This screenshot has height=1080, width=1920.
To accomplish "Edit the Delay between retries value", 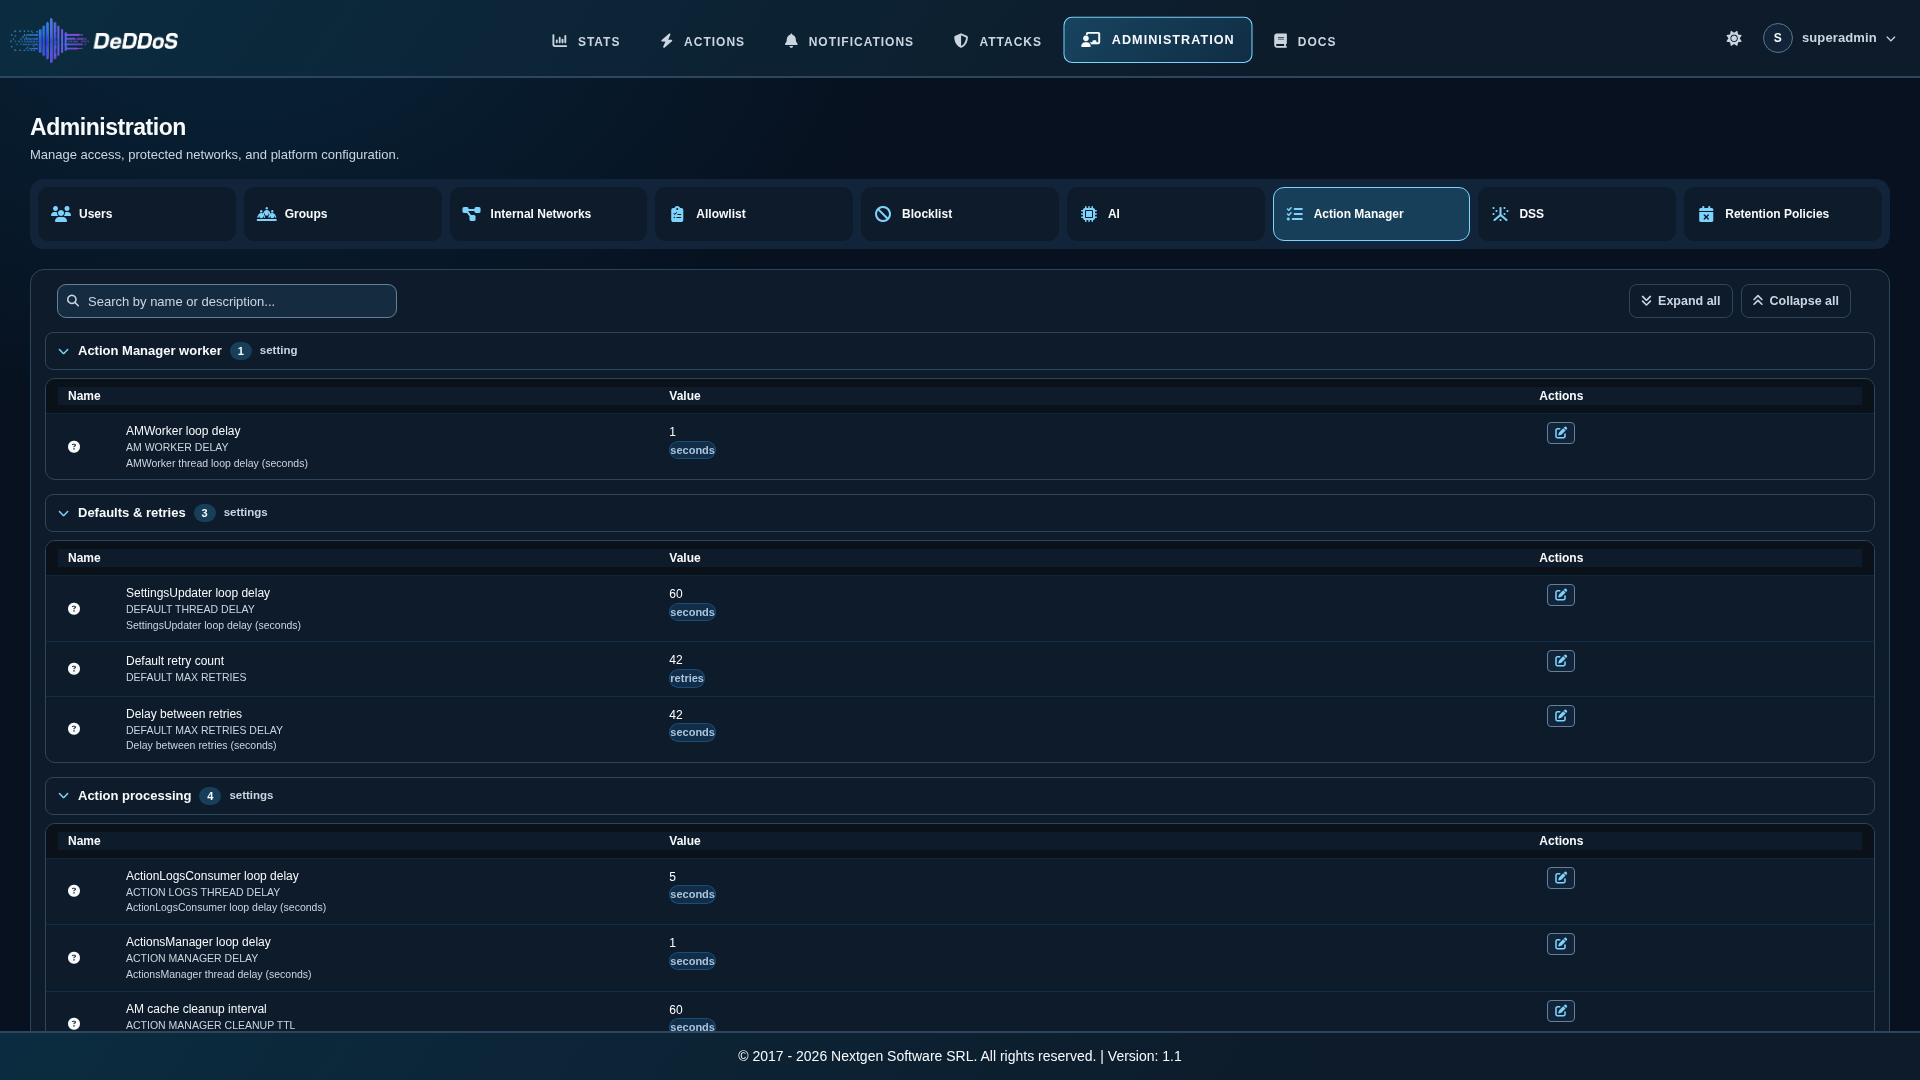I will (x=1560, y=716).
